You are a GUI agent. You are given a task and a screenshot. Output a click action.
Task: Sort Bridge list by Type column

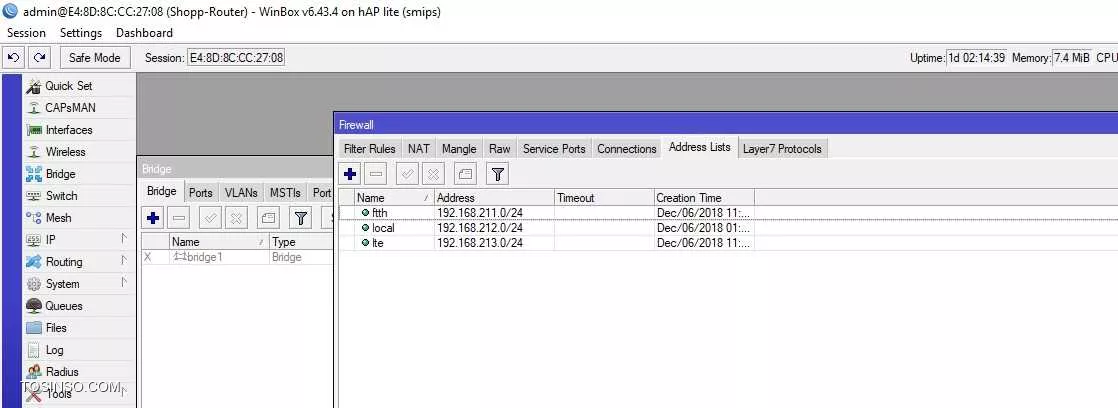[x=301, y=242]
